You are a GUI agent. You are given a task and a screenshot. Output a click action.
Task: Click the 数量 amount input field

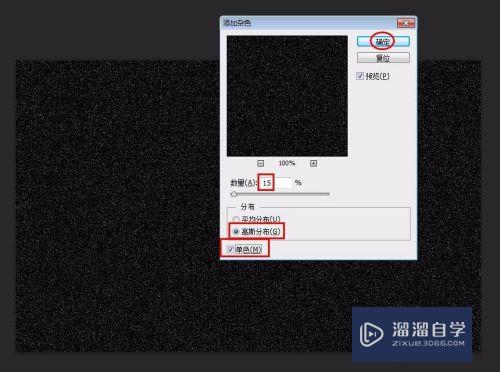[275, 183]
